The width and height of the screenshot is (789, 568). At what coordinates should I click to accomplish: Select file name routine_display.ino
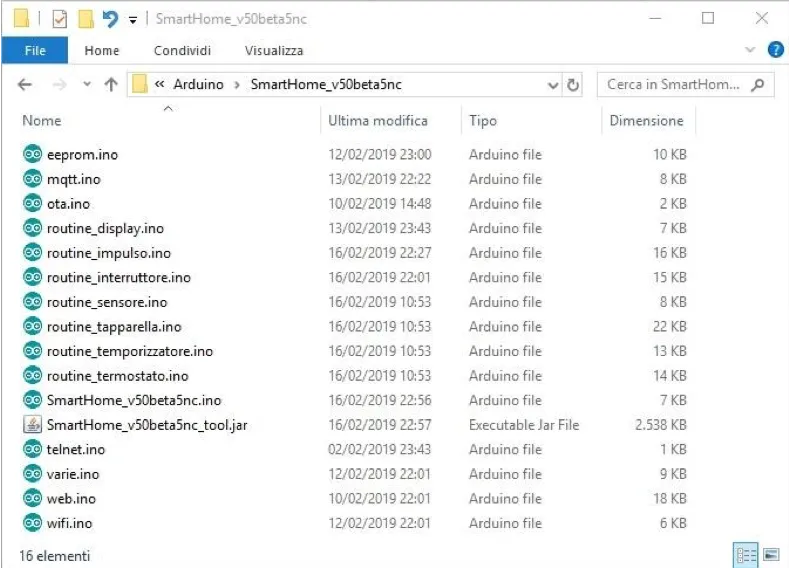click(x=105, y=228)
